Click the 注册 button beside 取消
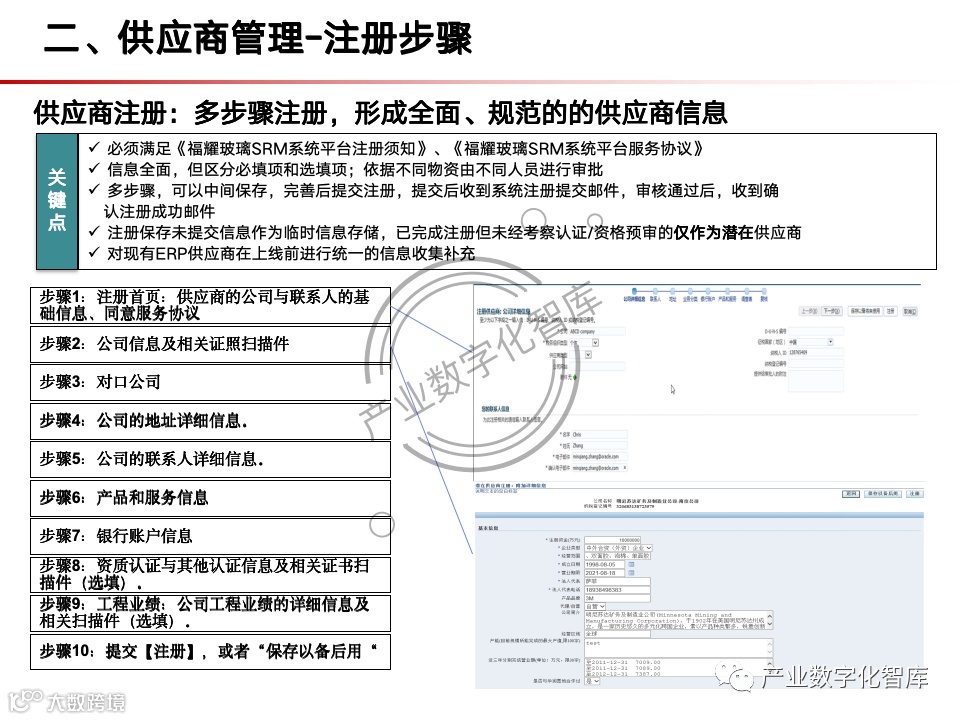Image resolution: width=960 pixels, height=720 pixels. point(891,311)
